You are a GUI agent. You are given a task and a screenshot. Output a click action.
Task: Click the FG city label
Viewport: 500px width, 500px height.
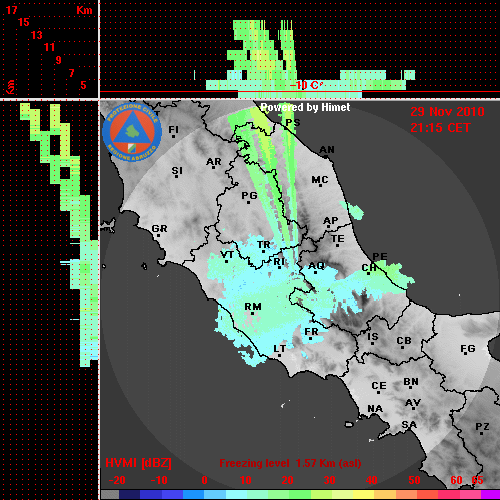pos(468,349)
